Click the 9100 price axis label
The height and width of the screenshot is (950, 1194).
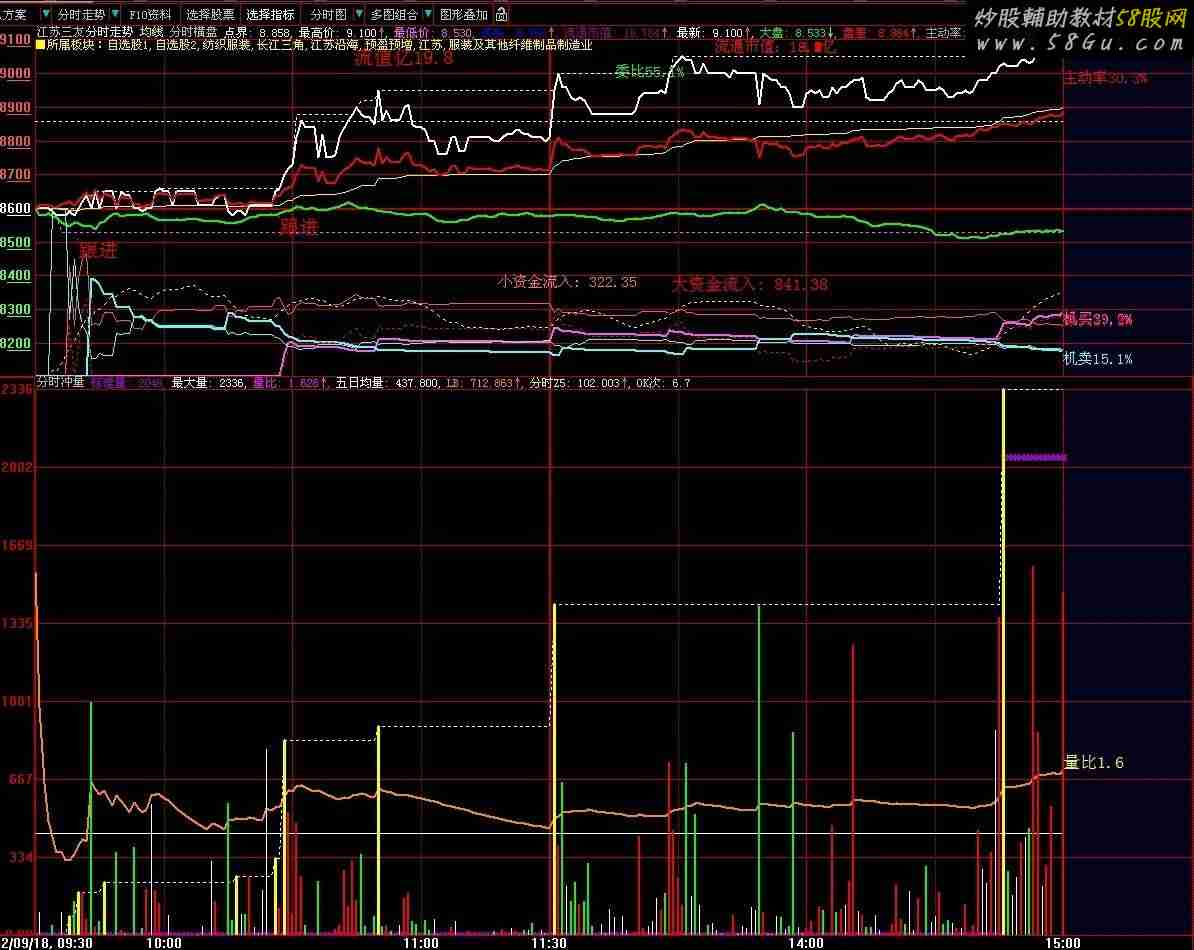tap(15, 39)
